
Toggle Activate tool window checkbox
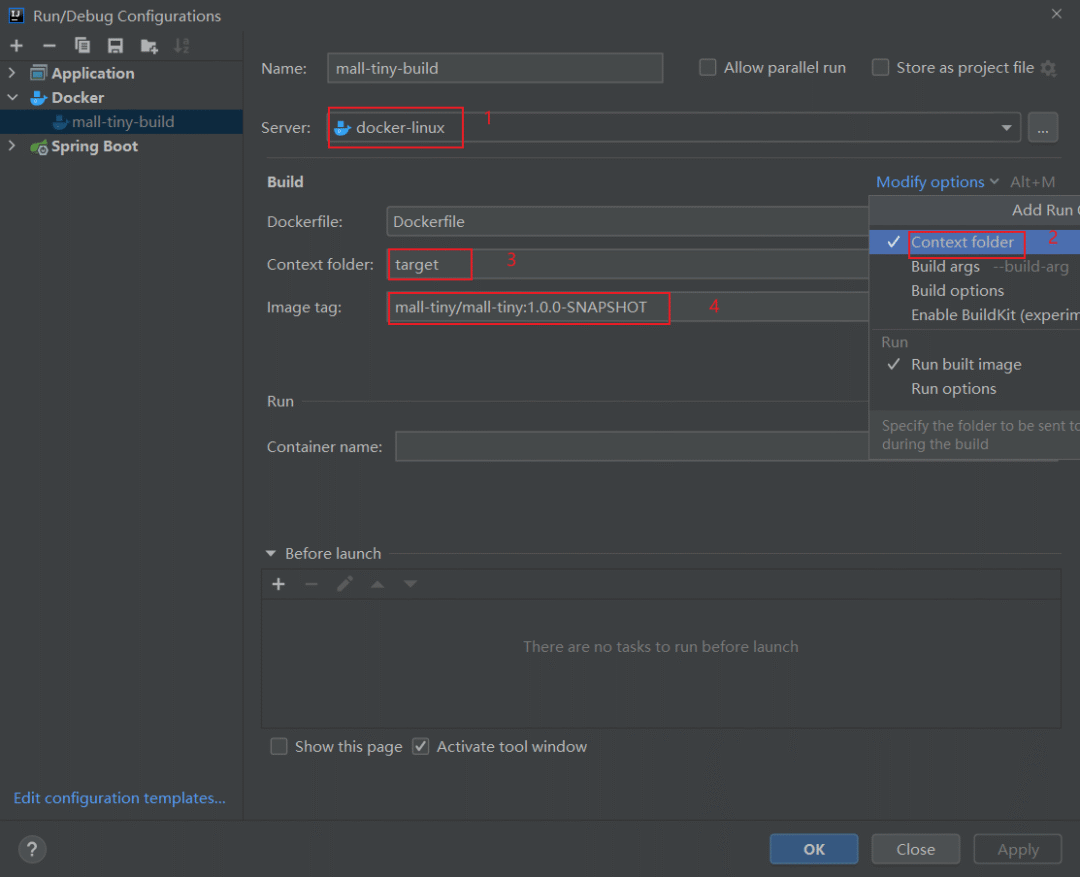tap(420, 746)
